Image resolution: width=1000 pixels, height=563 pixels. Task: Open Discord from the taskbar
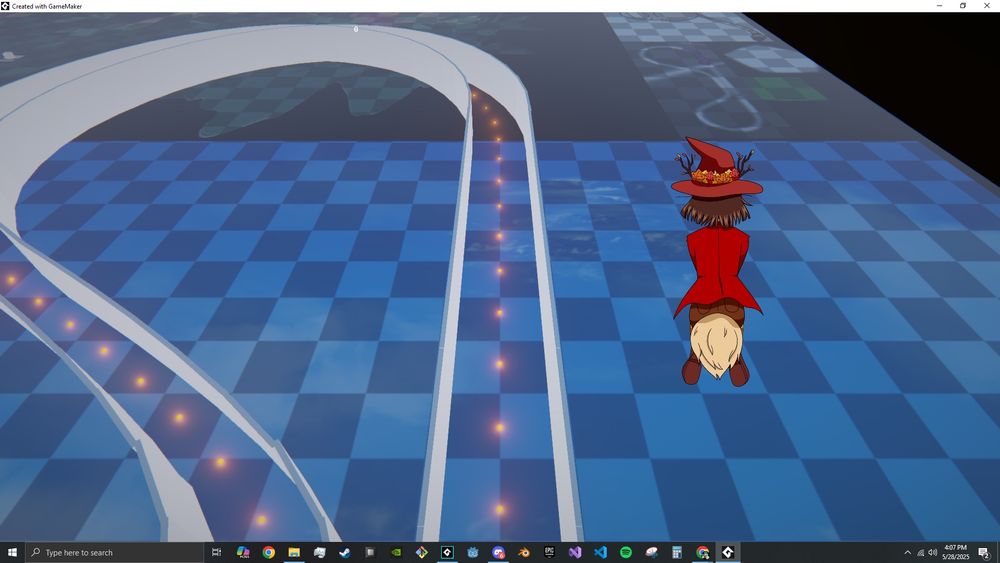498,552
